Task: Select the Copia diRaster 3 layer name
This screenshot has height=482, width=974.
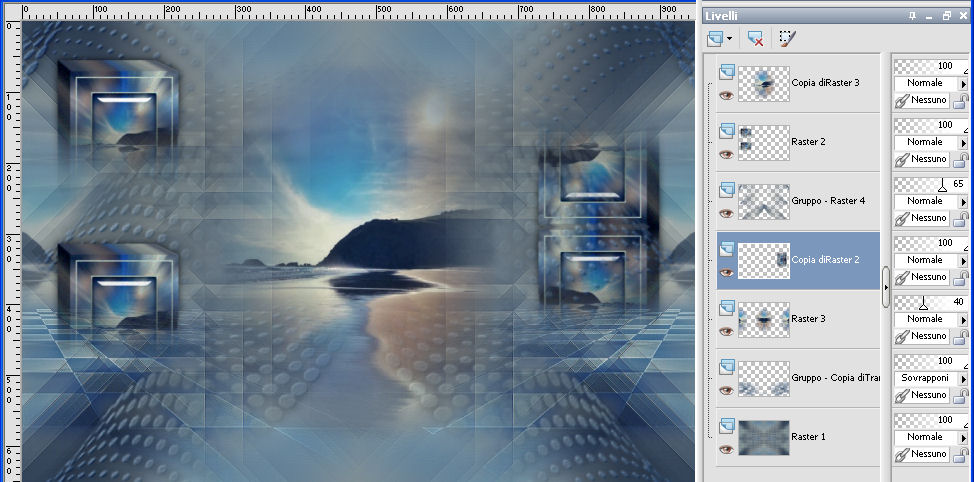Action: click(x=826, y=83)
